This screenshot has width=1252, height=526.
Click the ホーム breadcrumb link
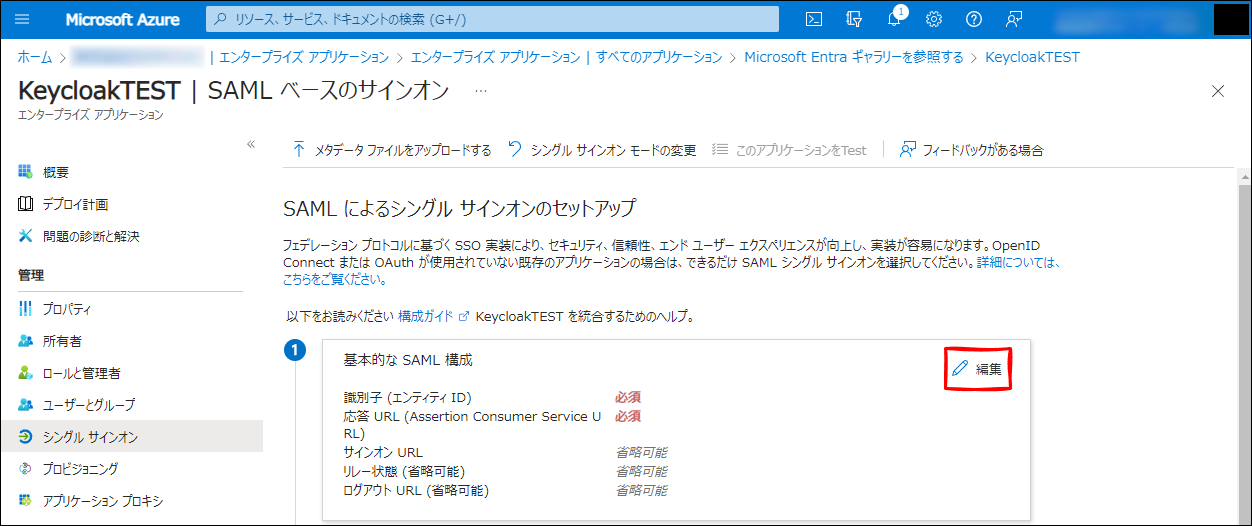pyautogui.click(x=35, y=57)
